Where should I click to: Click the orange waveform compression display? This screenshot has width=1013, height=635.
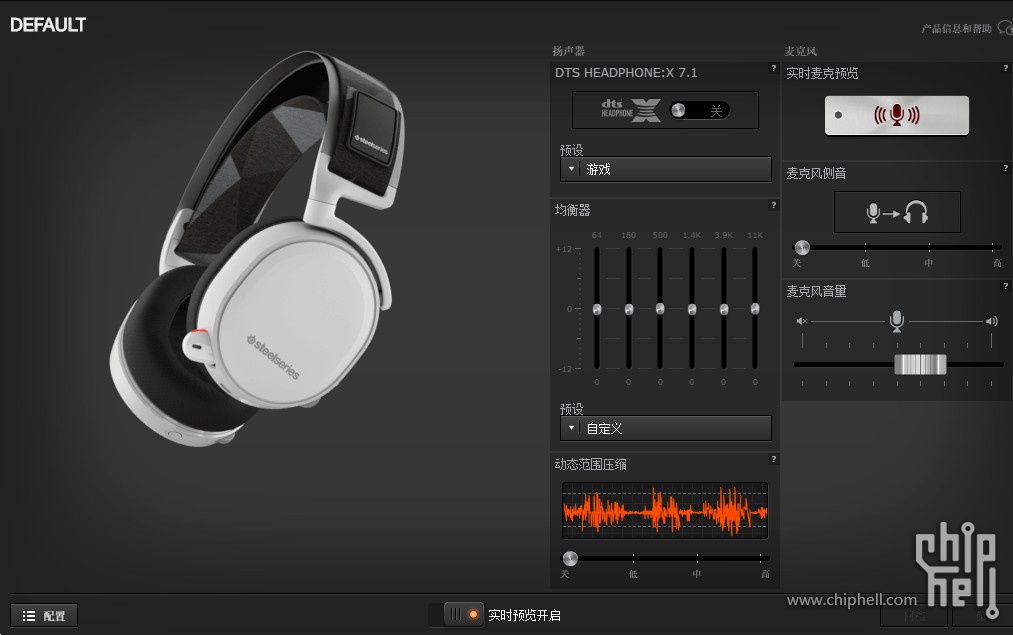click(x=665, y=510)
